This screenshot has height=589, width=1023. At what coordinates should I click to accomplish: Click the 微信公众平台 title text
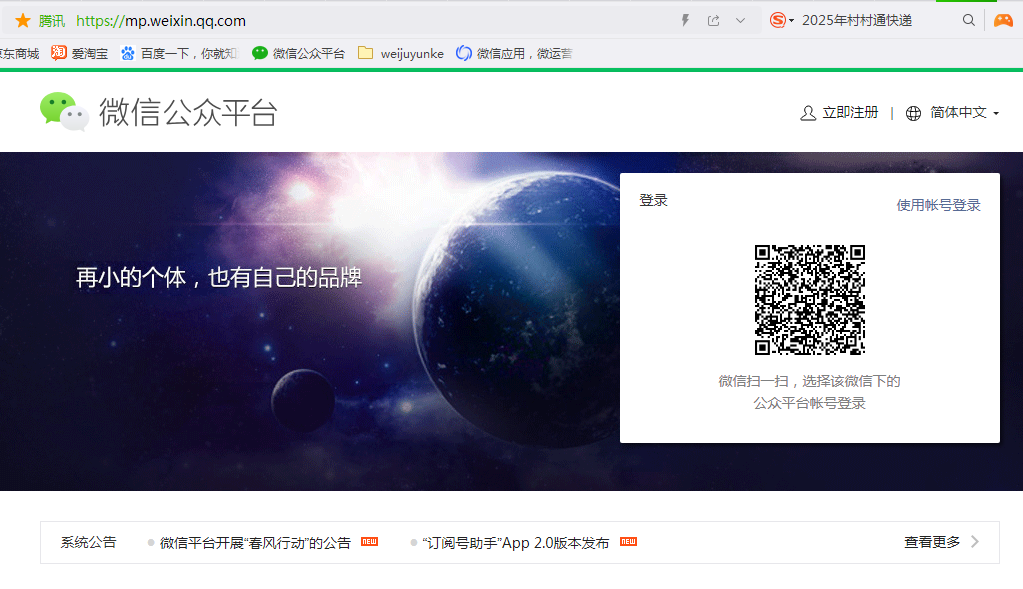tap(189, 112)
